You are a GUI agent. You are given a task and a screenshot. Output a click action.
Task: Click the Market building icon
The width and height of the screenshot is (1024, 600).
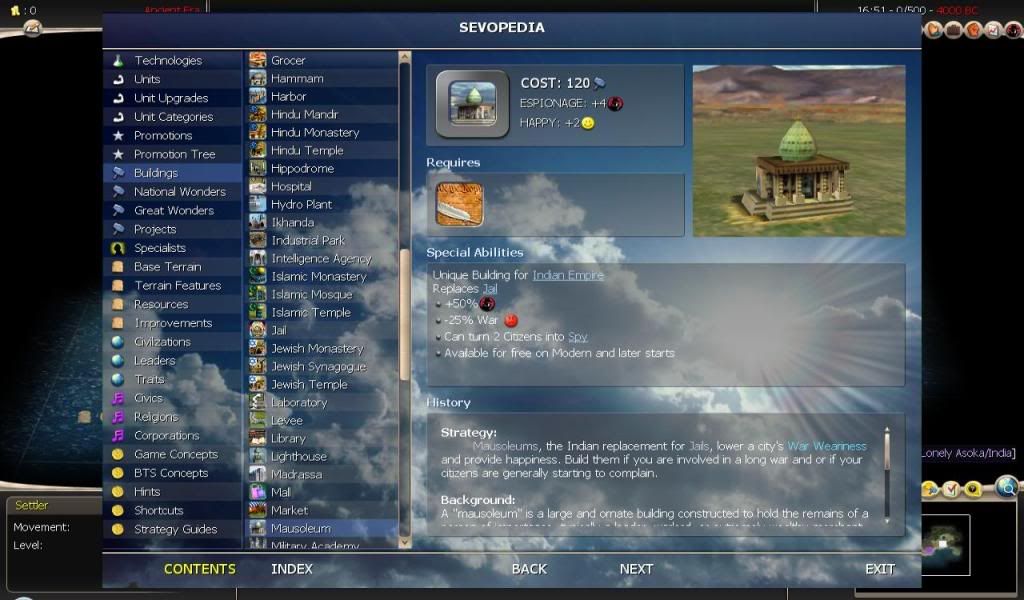258,510
